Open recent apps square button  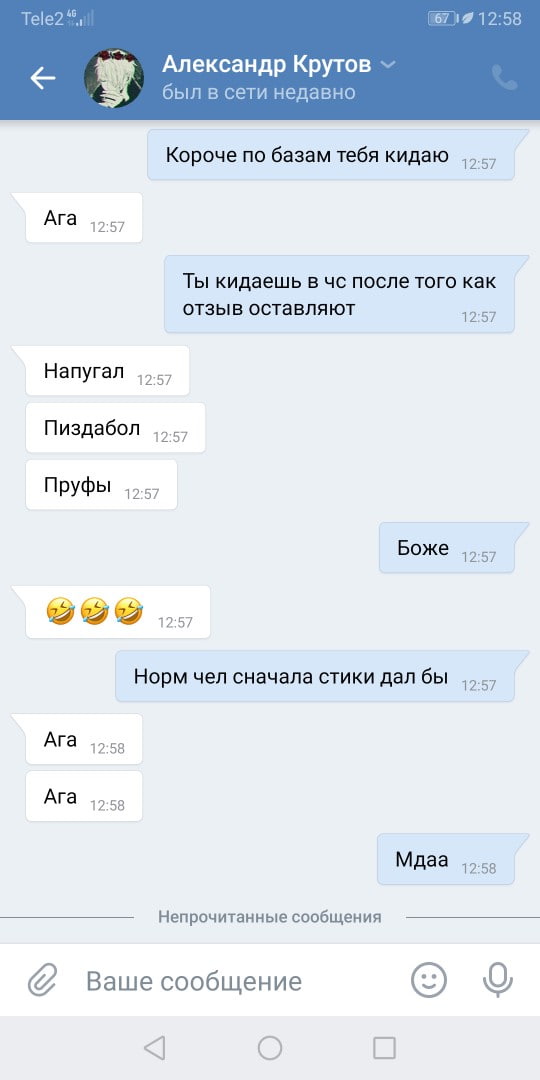coord(384,1048)
